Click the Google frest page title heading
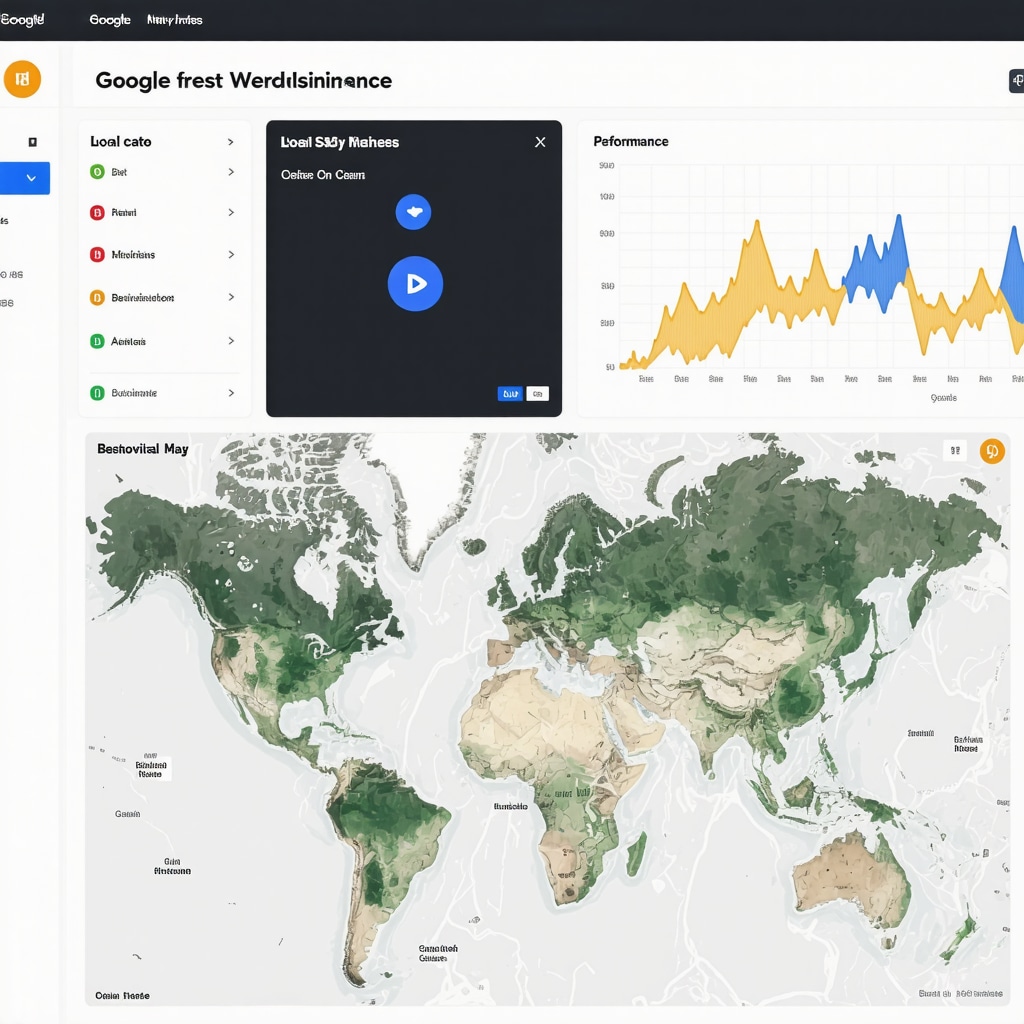The image size is (1024, 1024). pyautogui.click(x=244, y=80)
